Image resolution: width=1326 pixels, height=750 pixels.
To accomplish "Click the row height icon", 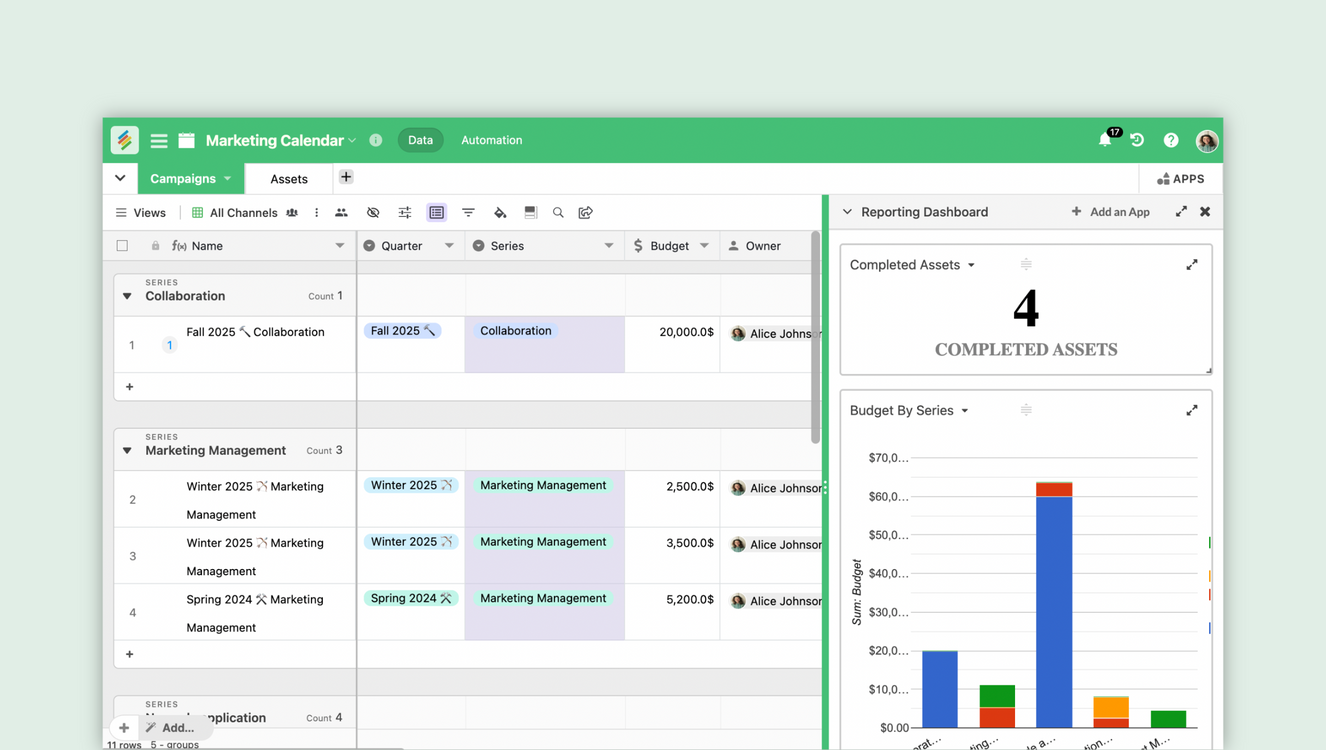I will point(531,213).
